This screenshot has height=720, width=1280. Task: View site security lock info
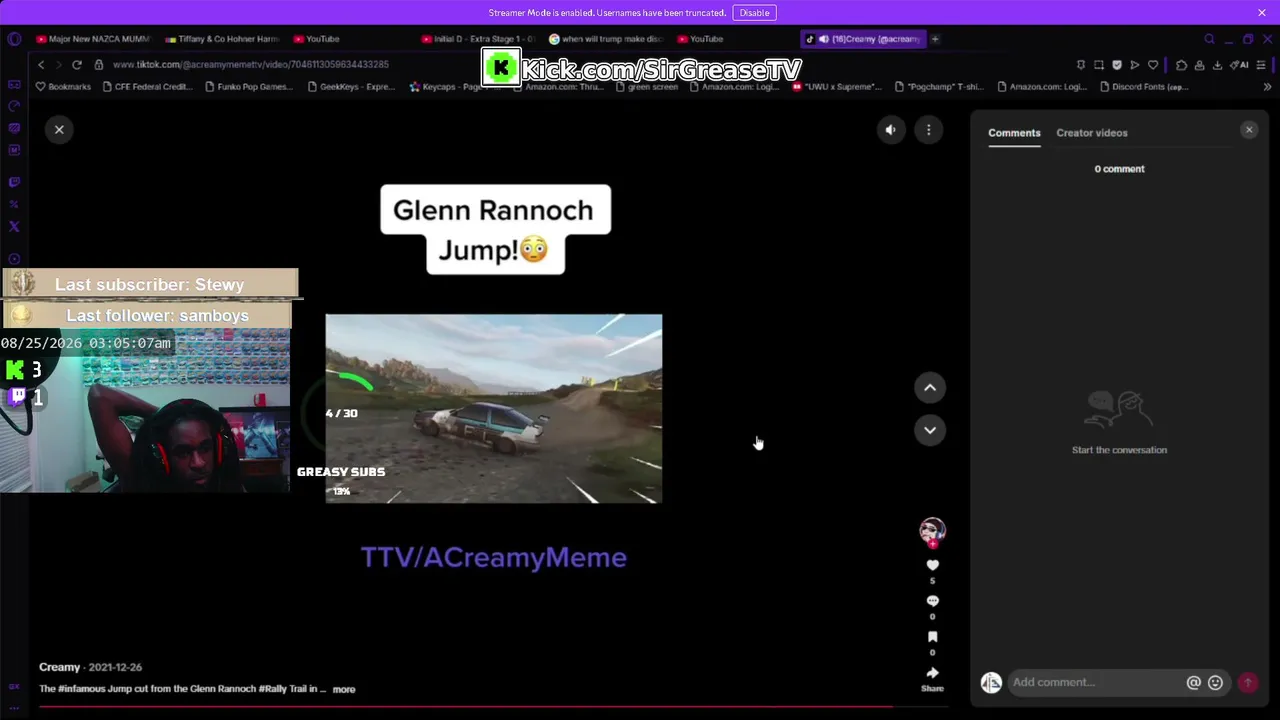[98, 65]
